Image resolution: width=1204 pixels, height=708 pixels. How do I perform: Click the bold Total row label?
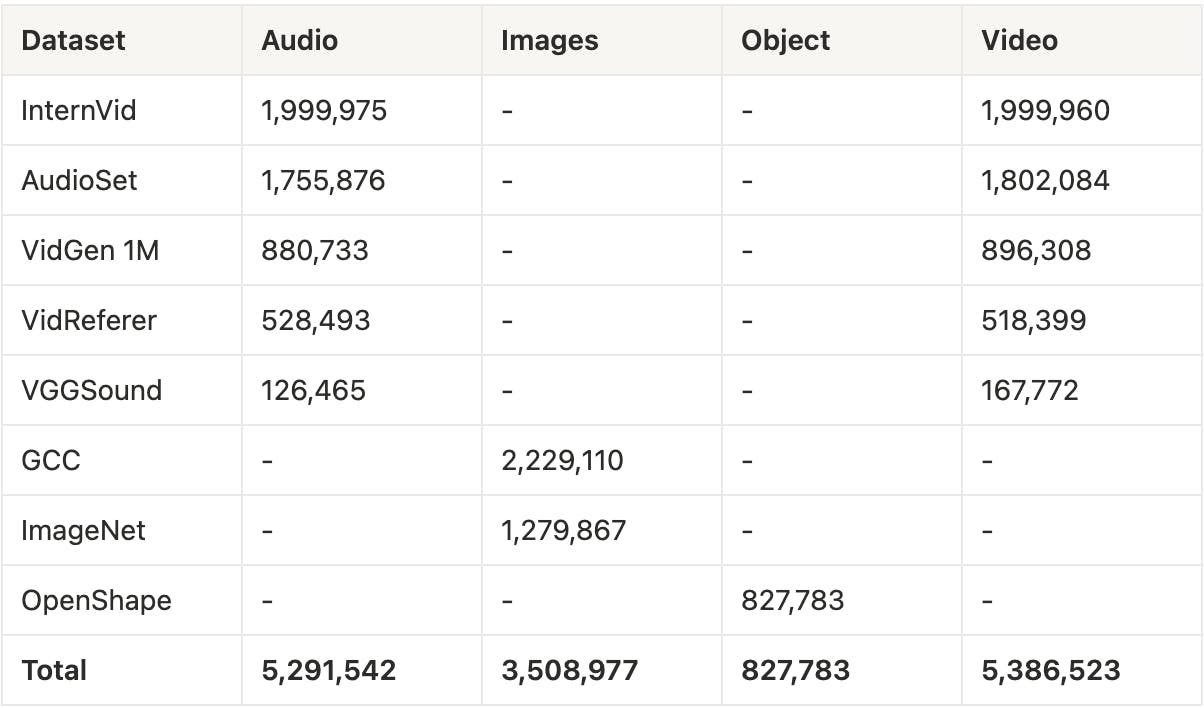pyautogui.click(x=54, y=670)
